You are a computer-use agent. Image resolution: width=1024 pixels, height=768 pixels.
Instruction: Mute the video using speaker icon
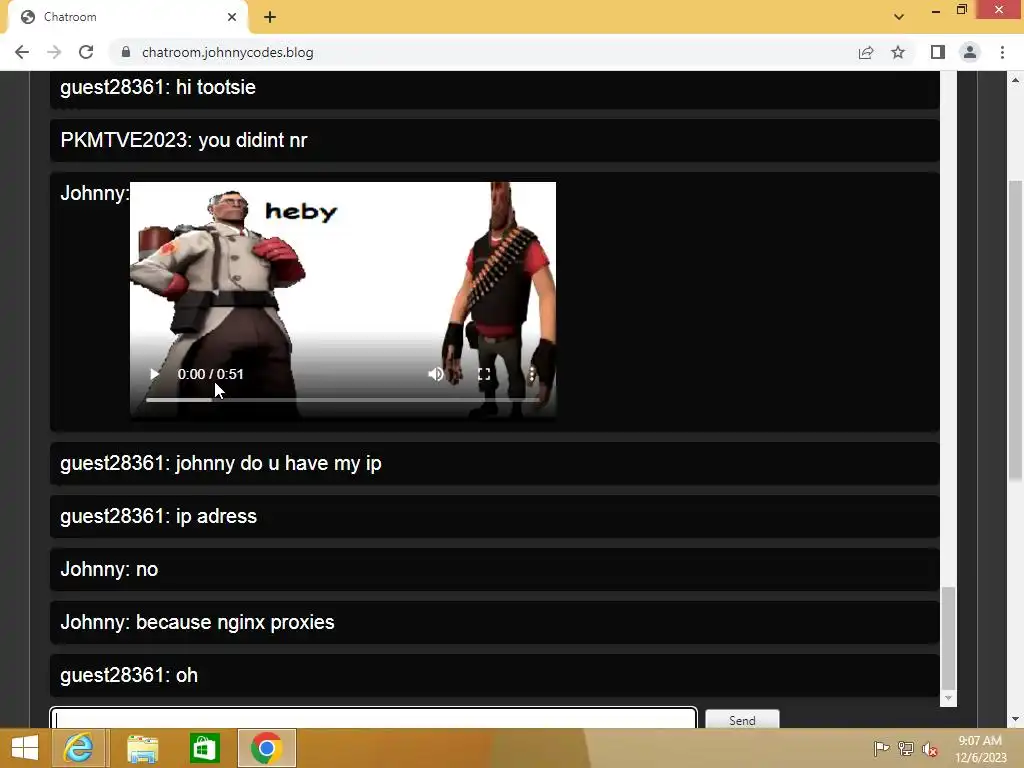click(436, 374)
